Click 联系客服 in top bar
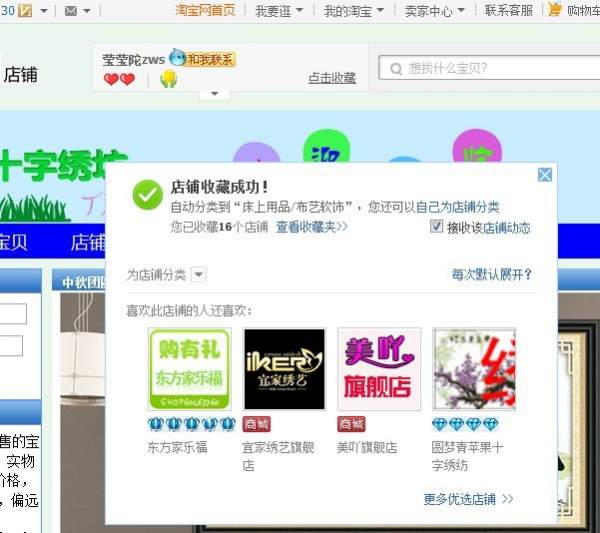 [x=509, y=10]
